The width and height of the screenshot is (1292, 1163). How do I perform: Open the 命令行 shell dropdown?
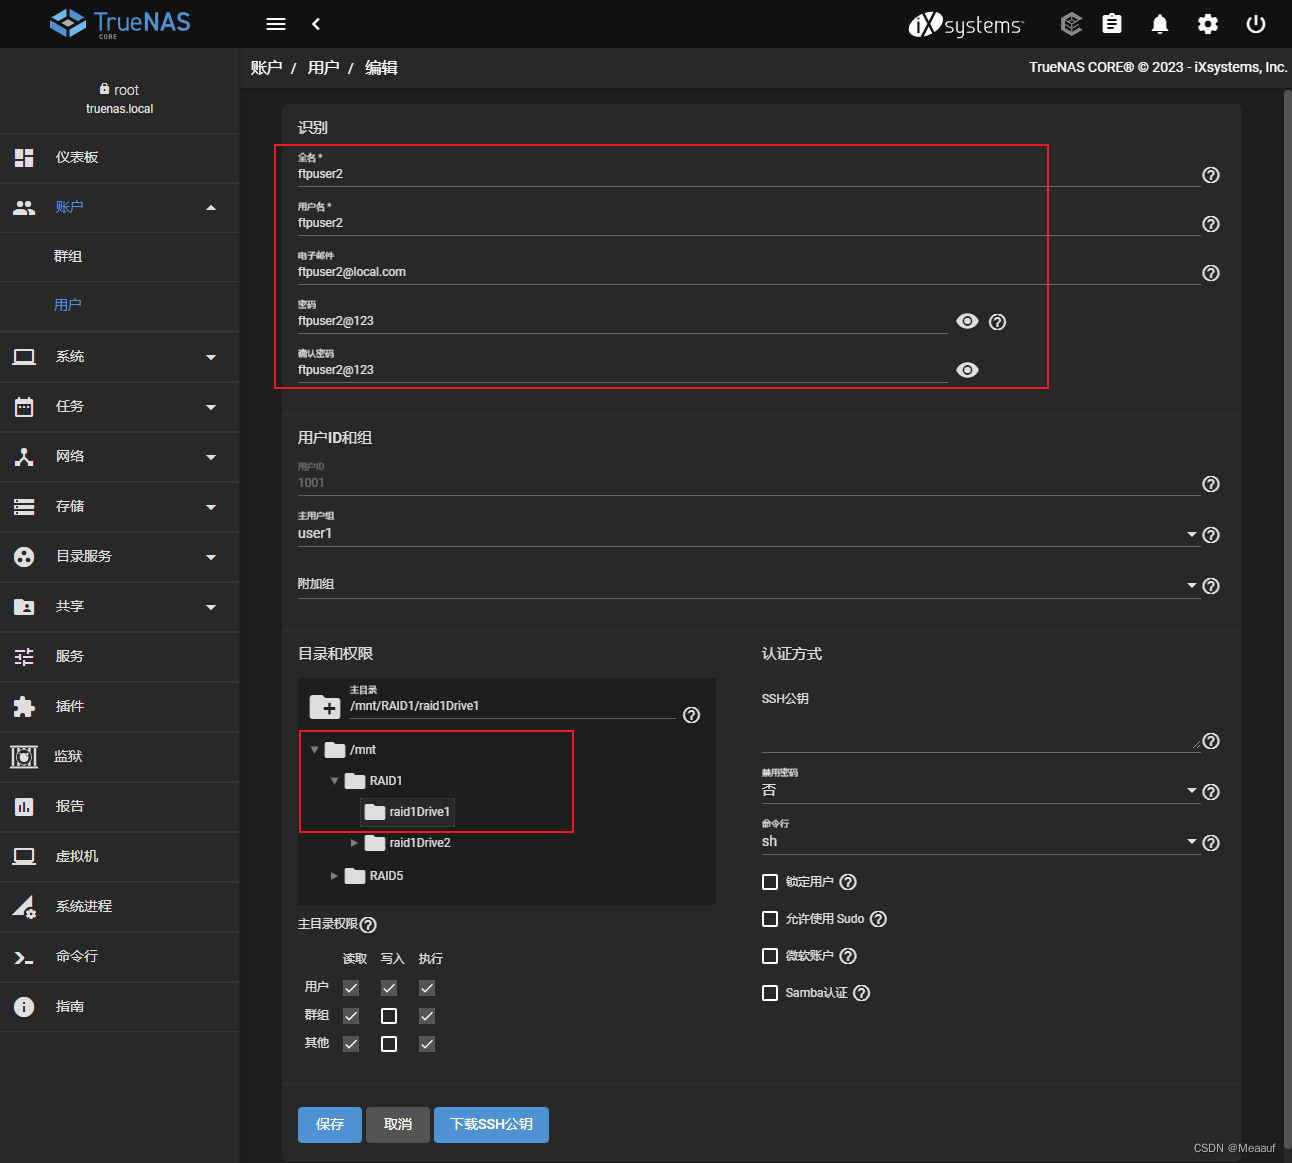point(979,841)
